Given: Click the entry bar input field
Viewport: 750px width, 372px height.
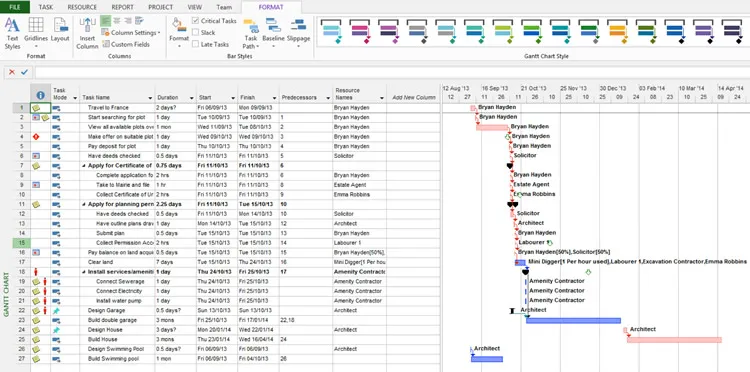Looking at the screenshot, I should pos(392,72).
